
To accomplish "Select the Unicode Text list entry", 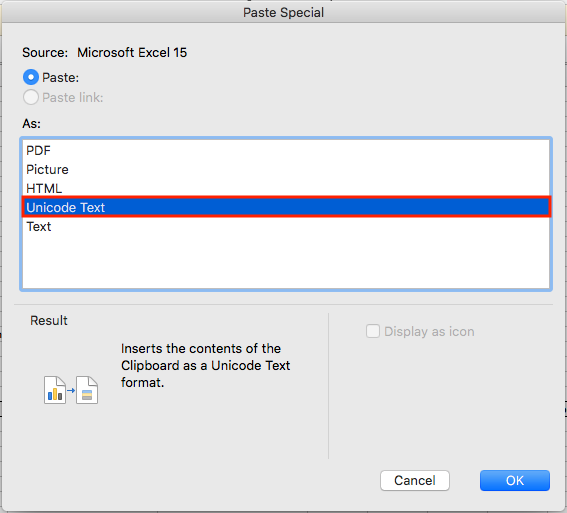I will pyautogui.click(x=286, y=207).
